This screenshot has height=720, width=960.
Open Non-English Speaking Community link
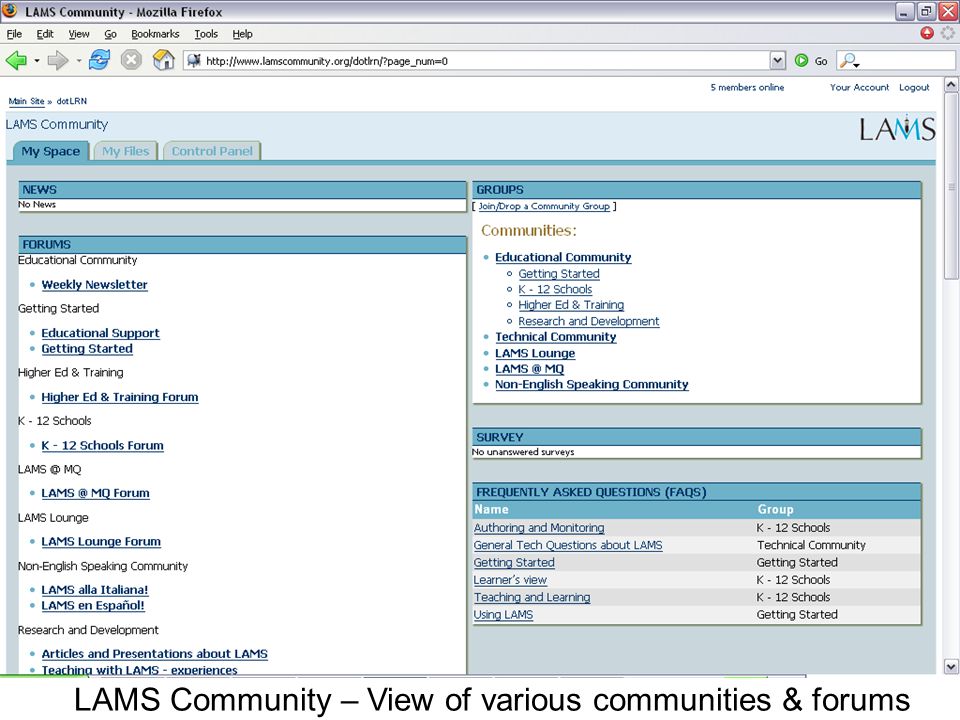[x=591, y=384]
